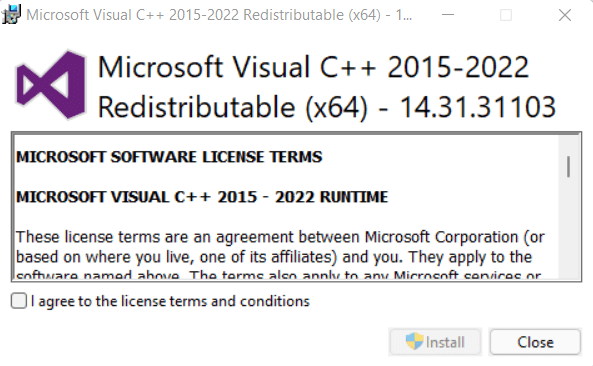Click the Install button
The height and width of the screenshot is (366, 593).
coord(435,342)
